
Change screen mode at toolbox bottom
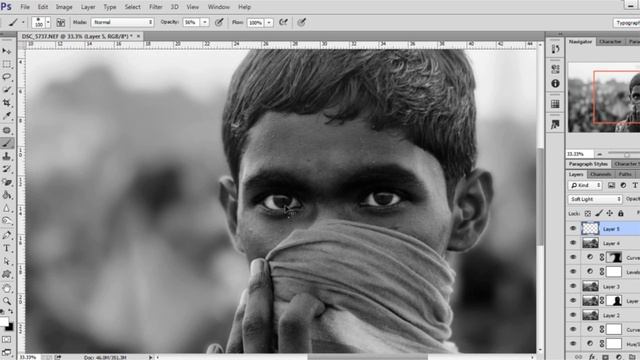click(7, 351)
